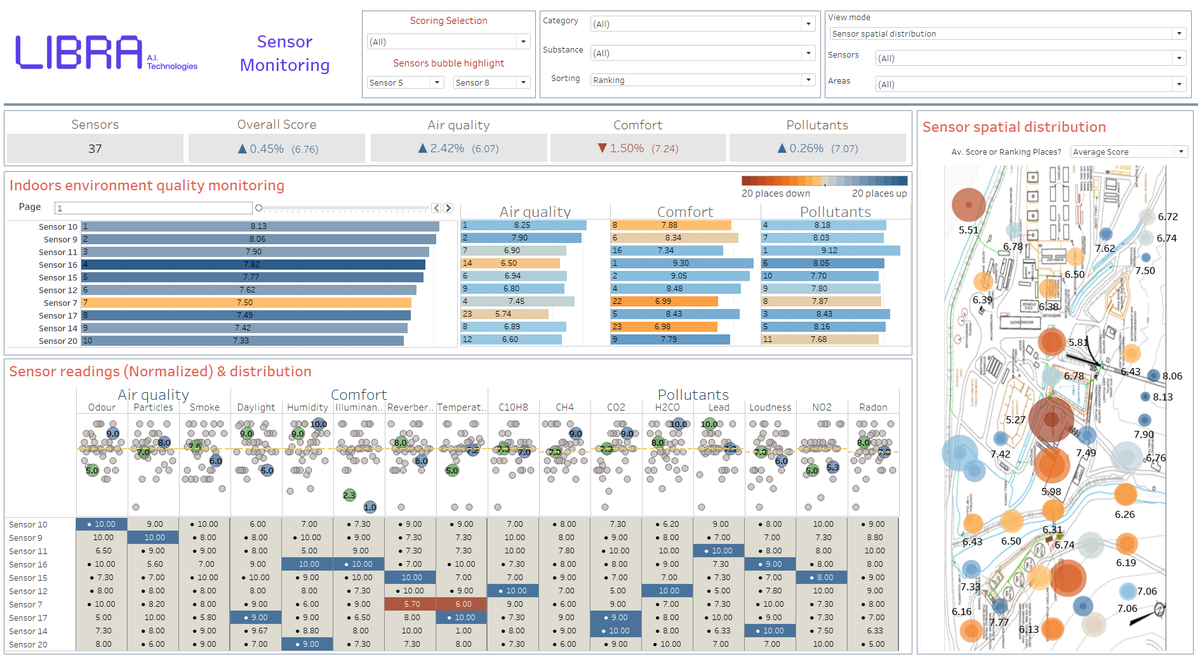Open the Substance filter dropdown

tap(702, 53)
